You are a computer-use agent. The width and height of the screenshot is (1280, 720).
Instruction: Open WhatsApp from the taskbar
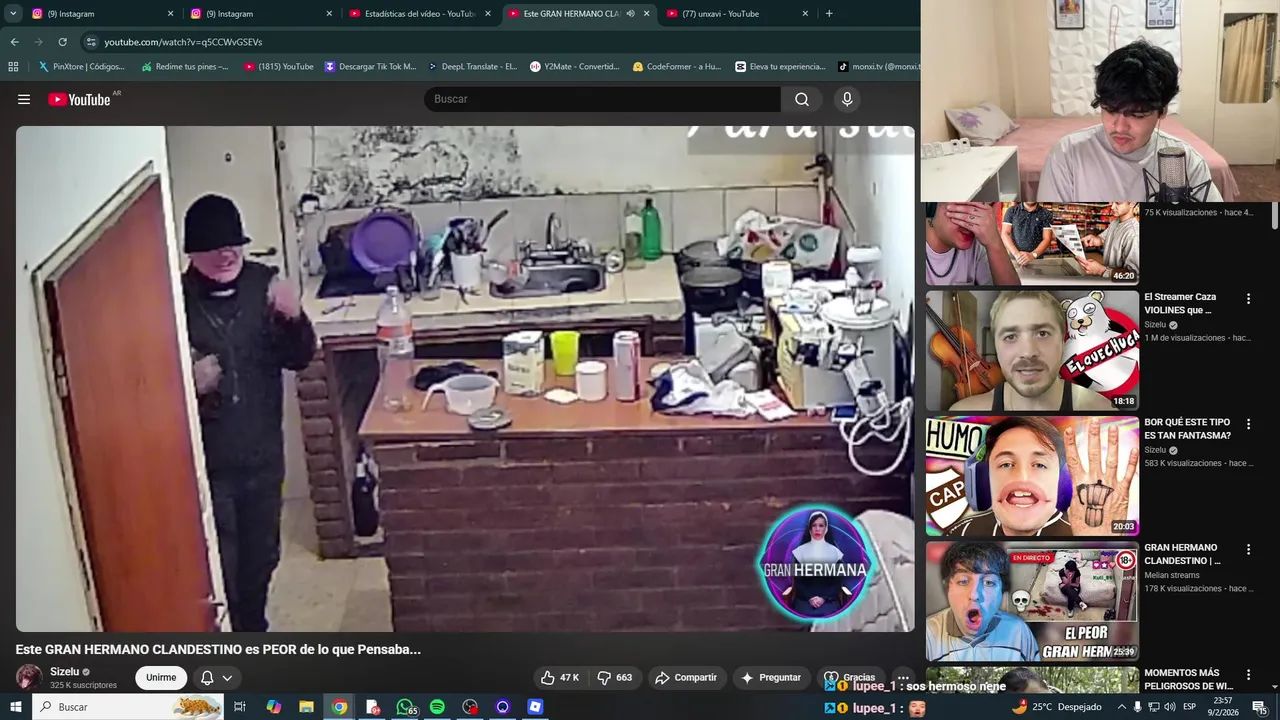405,707
